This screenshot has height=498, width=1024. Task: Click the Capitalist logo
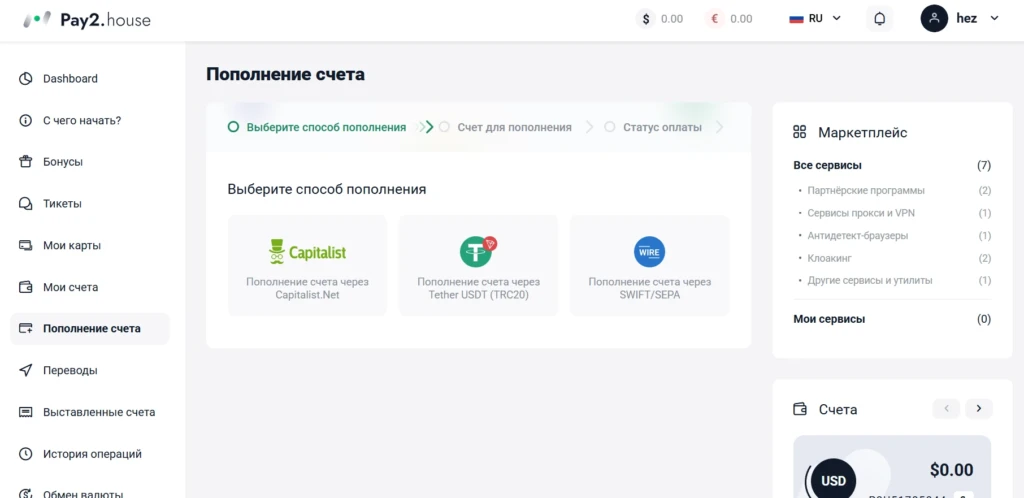point(308,252)
